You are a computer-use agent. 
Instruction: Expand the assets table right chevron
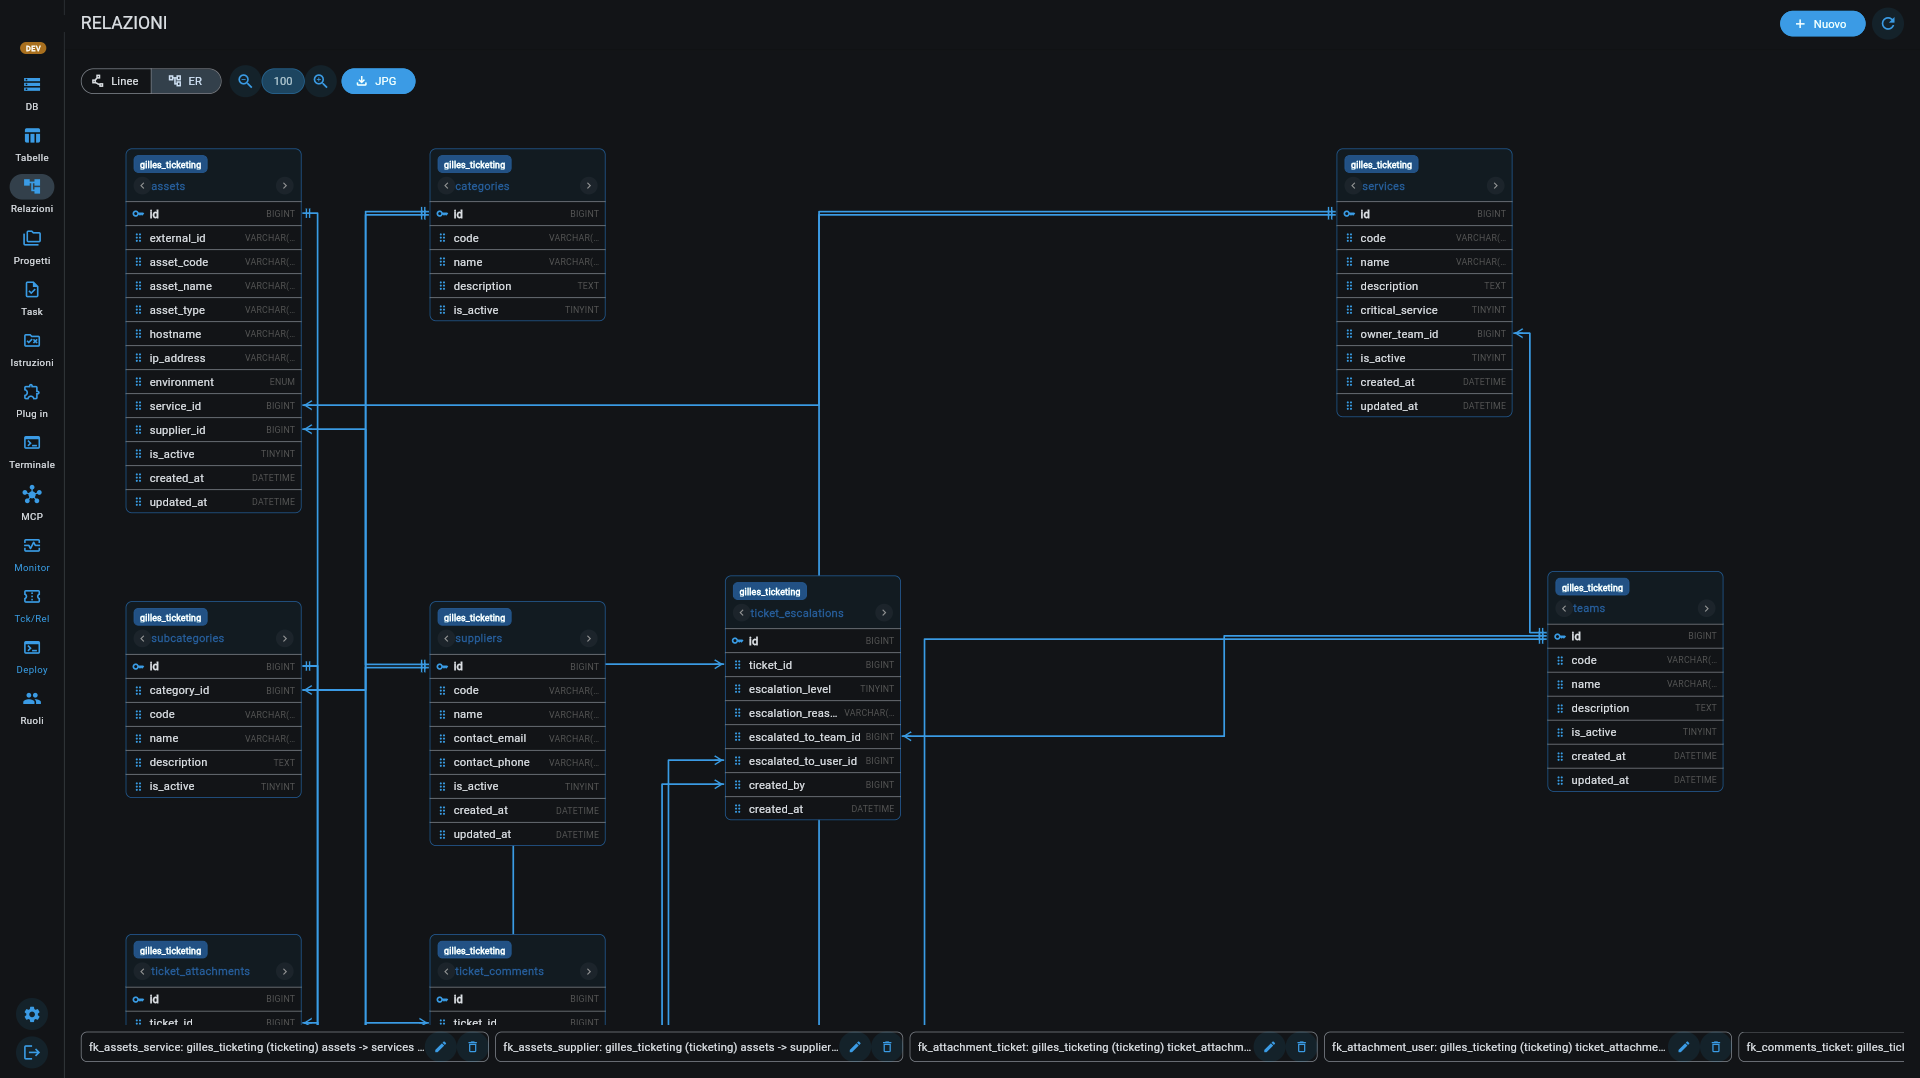(x=285, y=186)
